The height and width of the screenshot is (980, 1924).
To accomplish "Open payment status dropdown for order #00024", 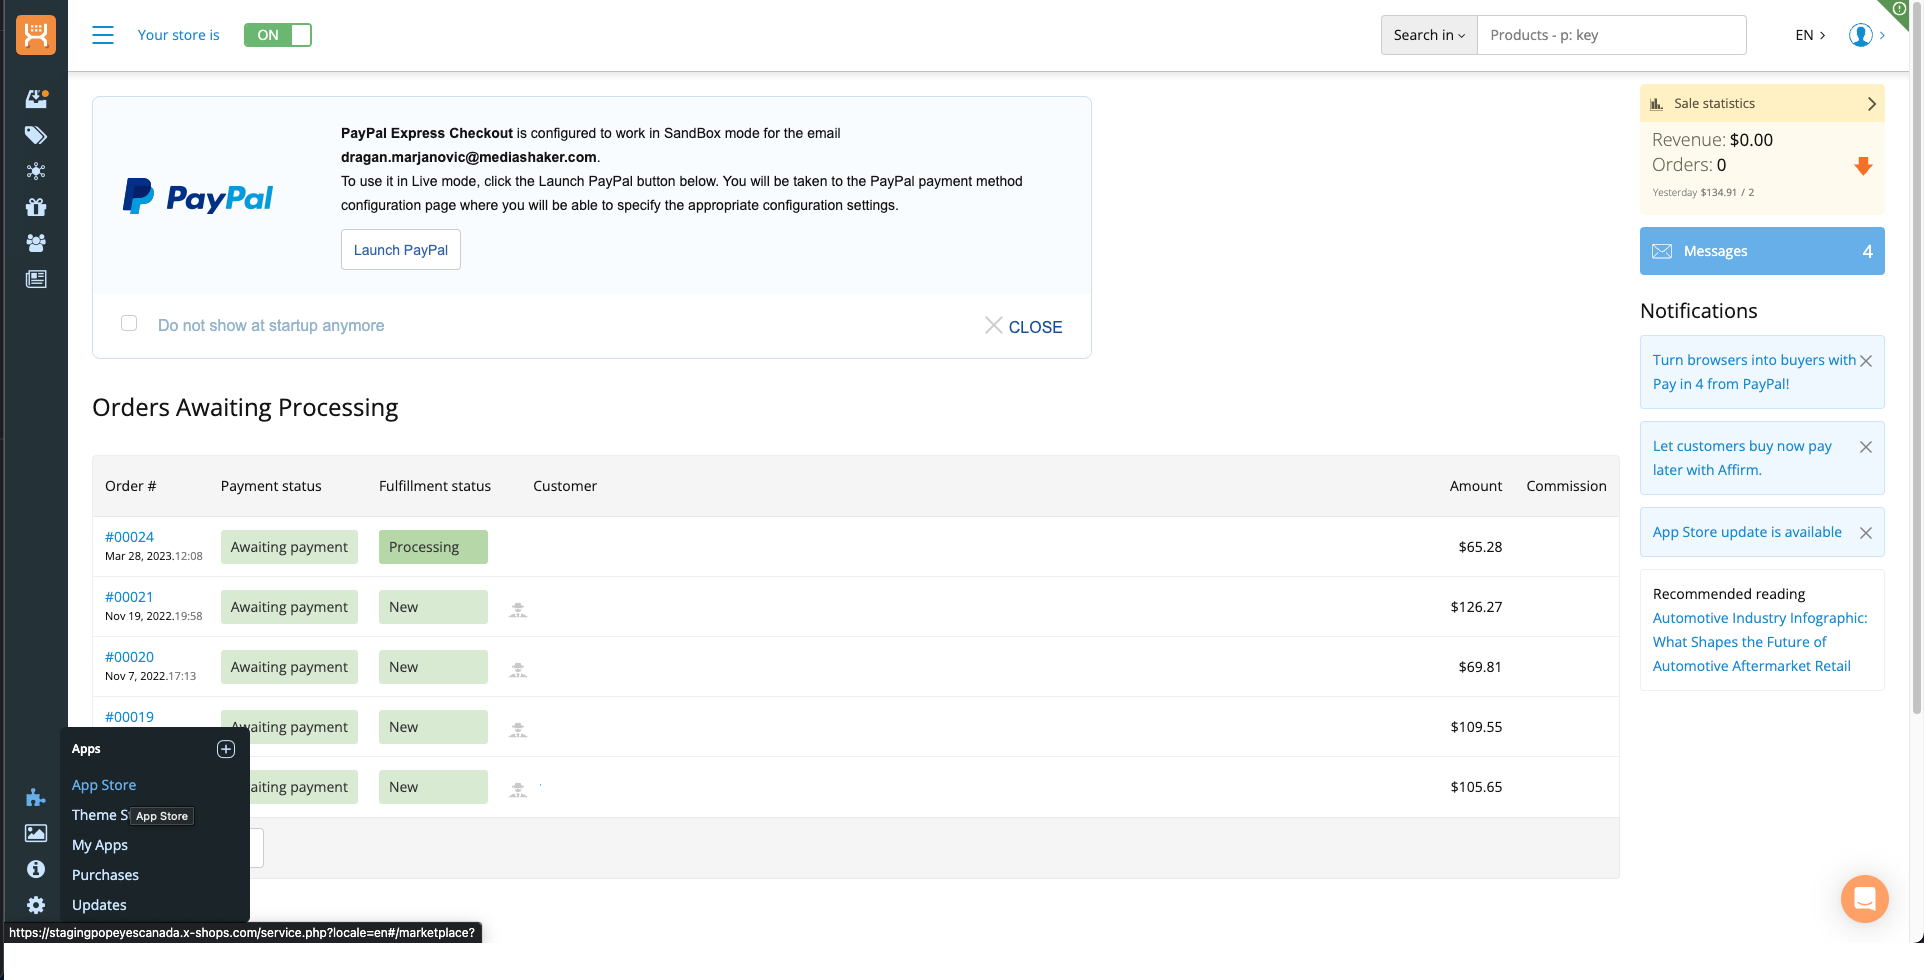I will coord(289,547).
